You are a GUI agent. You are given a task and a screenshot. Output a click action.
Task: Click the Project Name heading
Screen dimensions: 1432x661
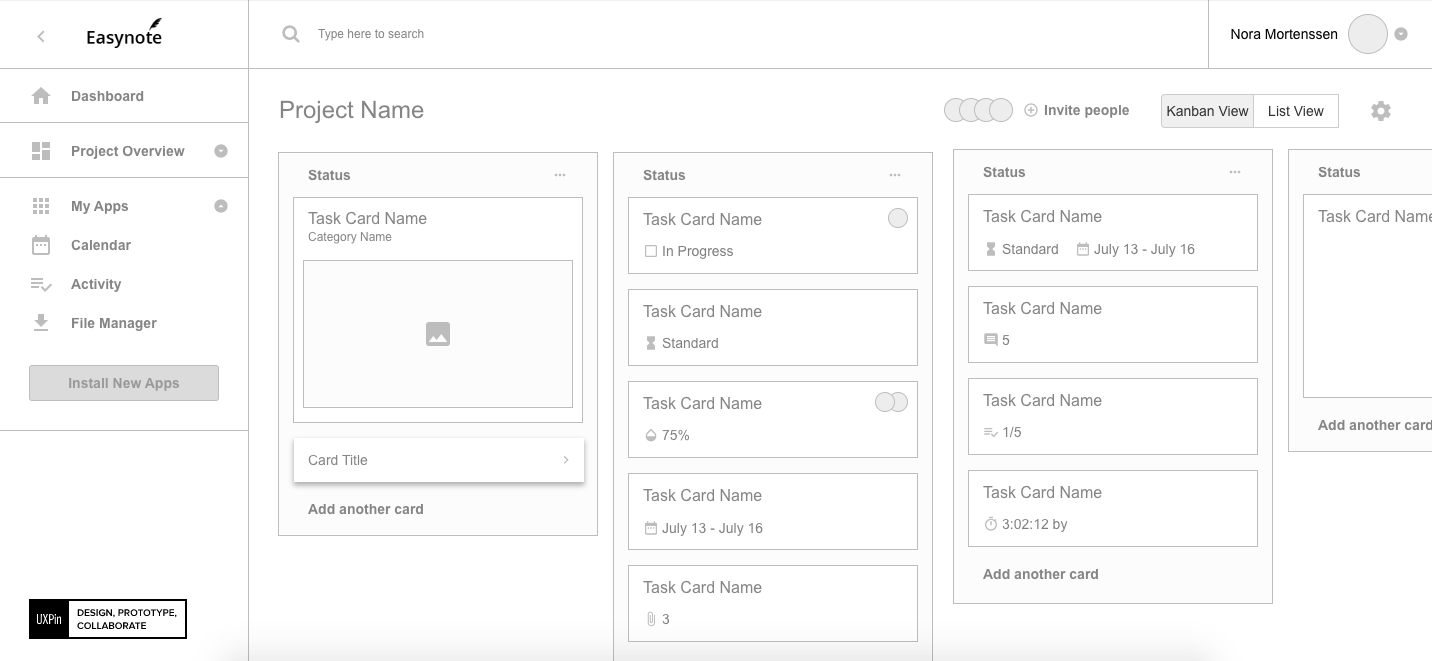tap(351, 110)
